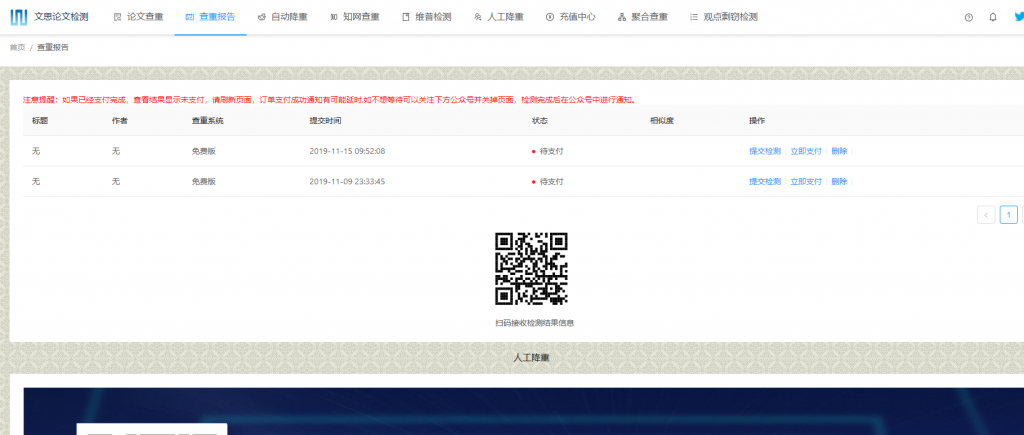Click the timestamp 2019-11-09 23:33:45
The width and height of the screenshot is (1024, 435).
[347, 182]
